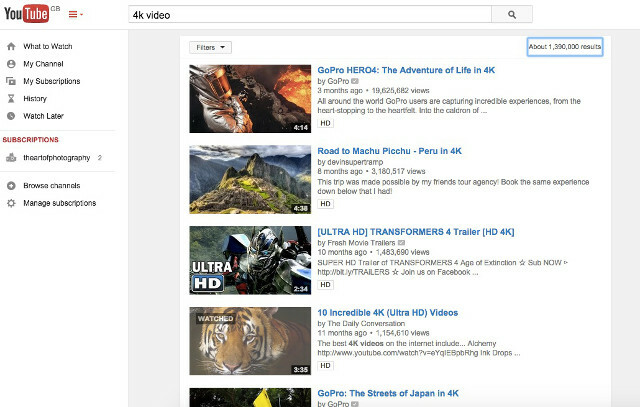Open Road to Machu Picchu thumbnail

coord(250,180)
